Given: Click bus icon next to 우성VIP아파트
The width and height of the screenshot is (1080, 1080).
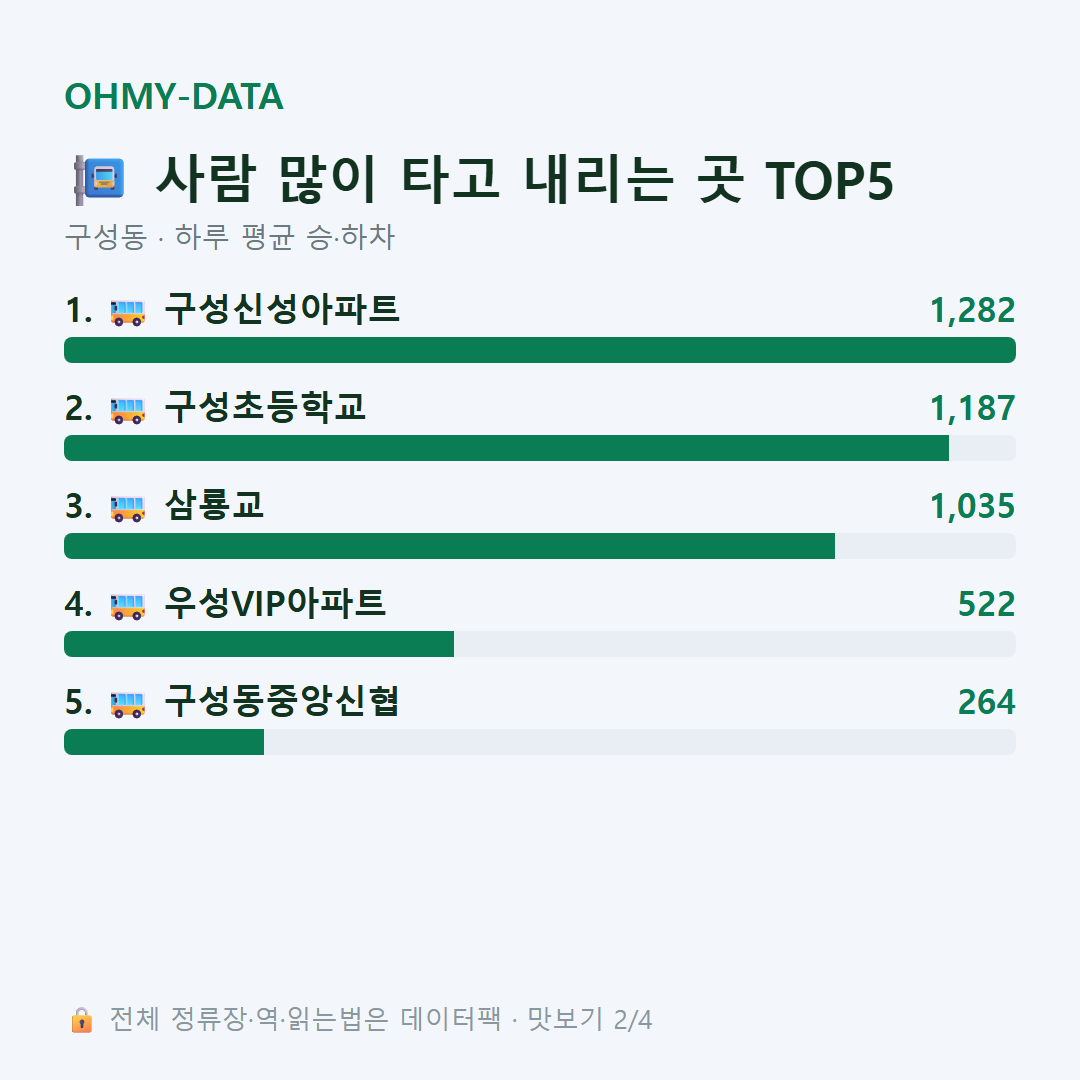Looking at the screenshot, I should click(x=127, y=606).
